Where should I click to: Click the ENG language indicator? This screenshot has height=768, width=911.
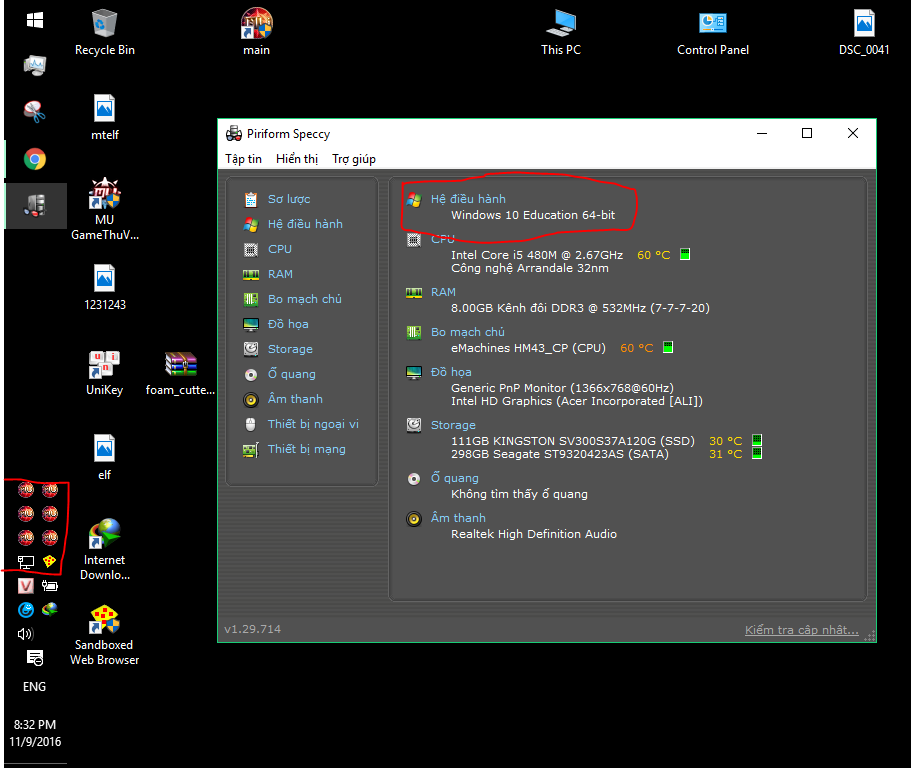(x=34, y=687)
